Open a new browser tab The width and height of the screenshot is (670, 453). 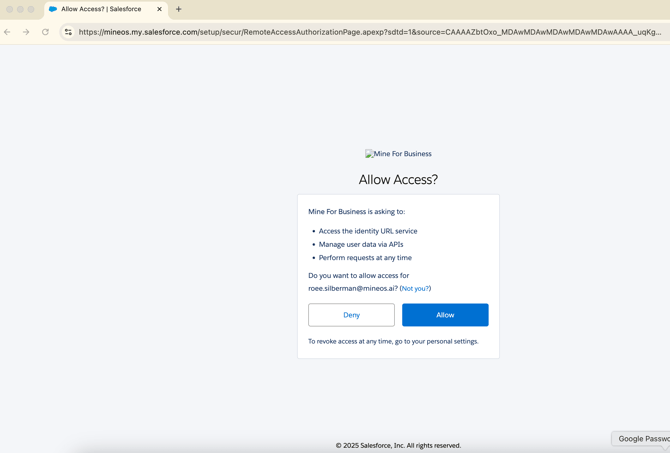[x=179, y=9]
